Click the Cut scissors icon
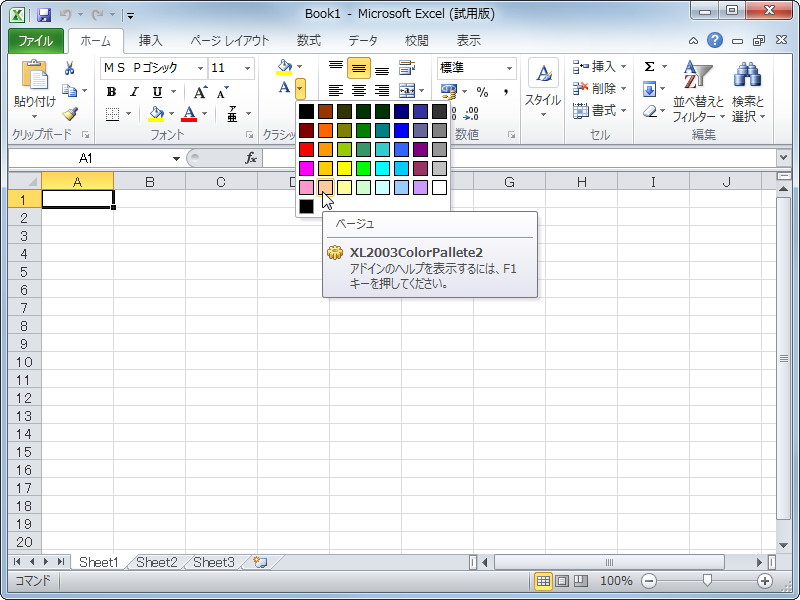This screenshot has width=800, height=600. [x=69, y=68]
